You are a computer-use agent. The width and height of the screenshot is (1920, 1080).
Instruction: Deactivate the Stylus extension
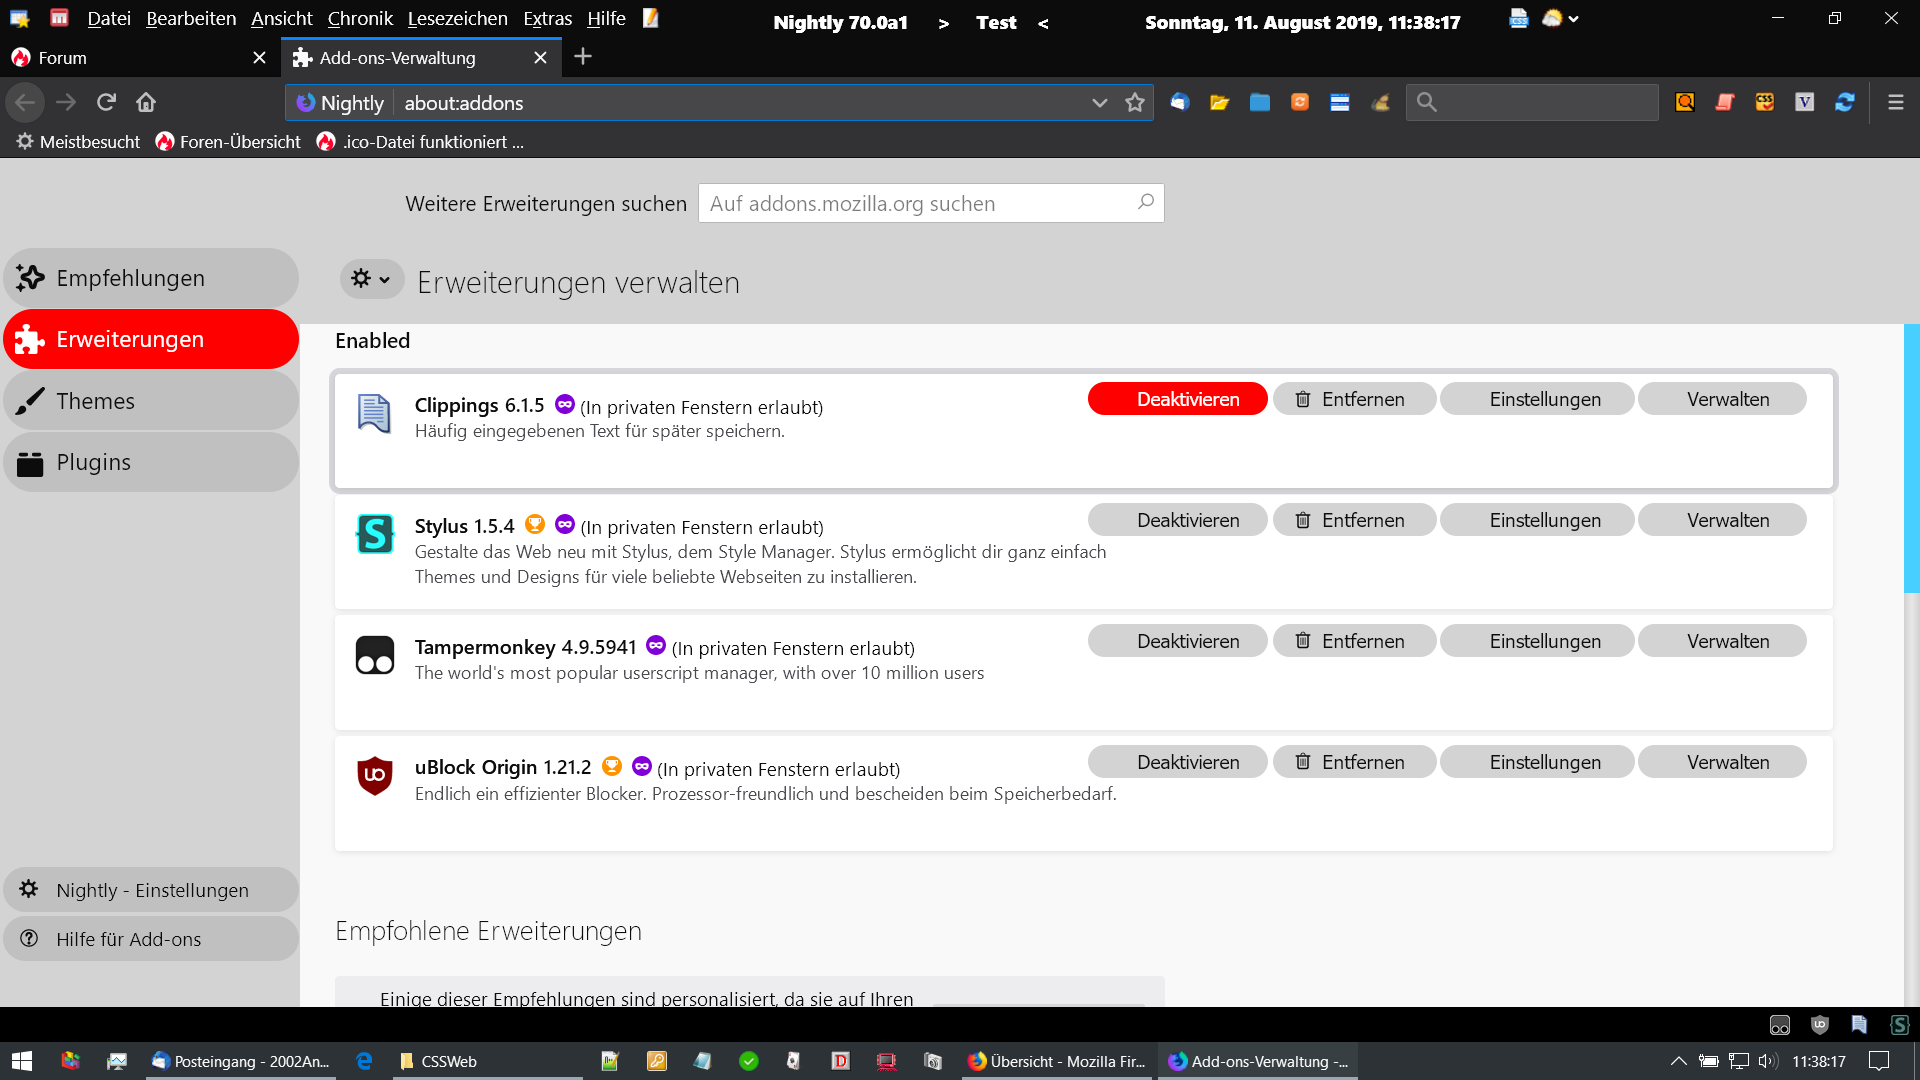pyautogui.click(x=1177, y=520)
